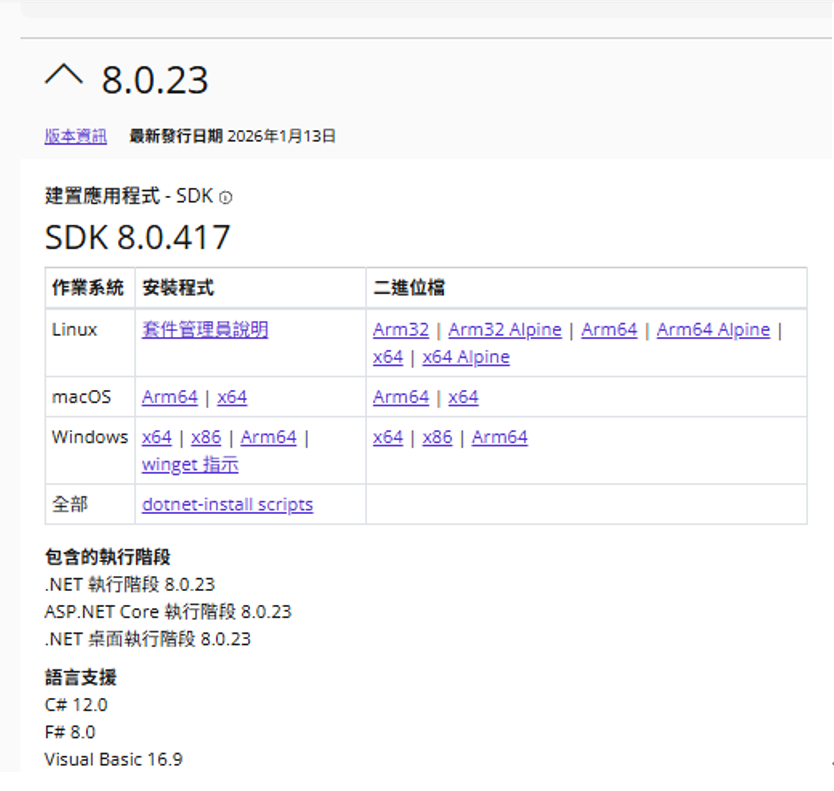Click the SDK 8.0.417 heading
This screenshot has height=791, width=834.
click(x=137, y=237)
